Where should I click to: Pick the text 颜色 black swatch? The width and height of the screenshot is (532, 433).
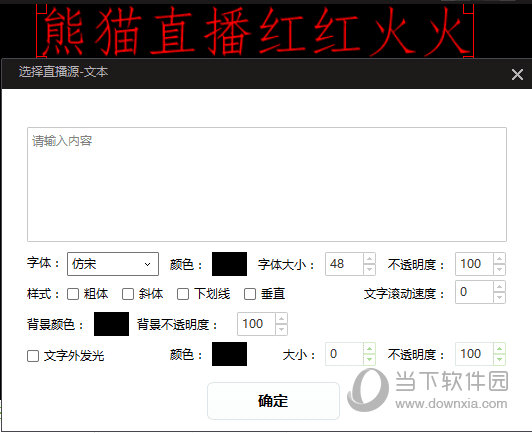click(x=229, y=264)
